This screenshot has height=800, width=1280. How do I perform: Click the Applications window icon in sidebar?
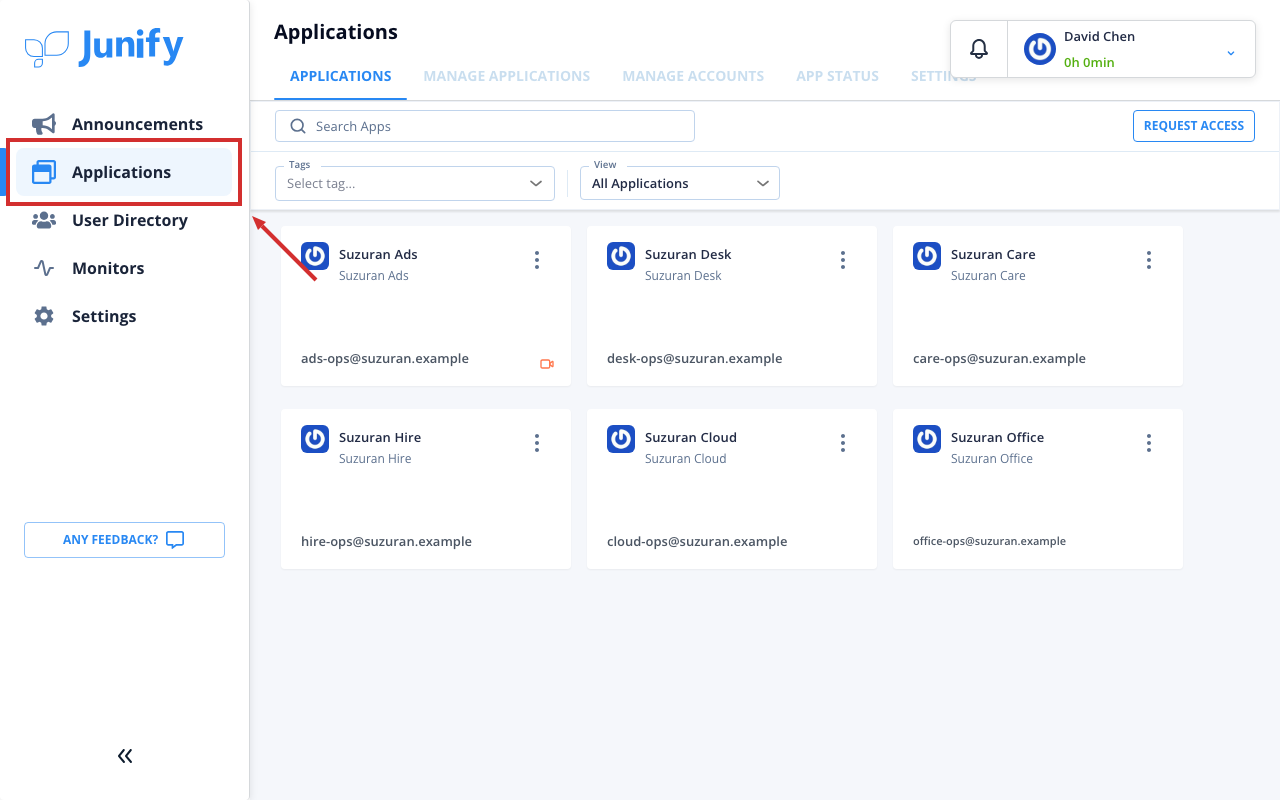[44, 172]
